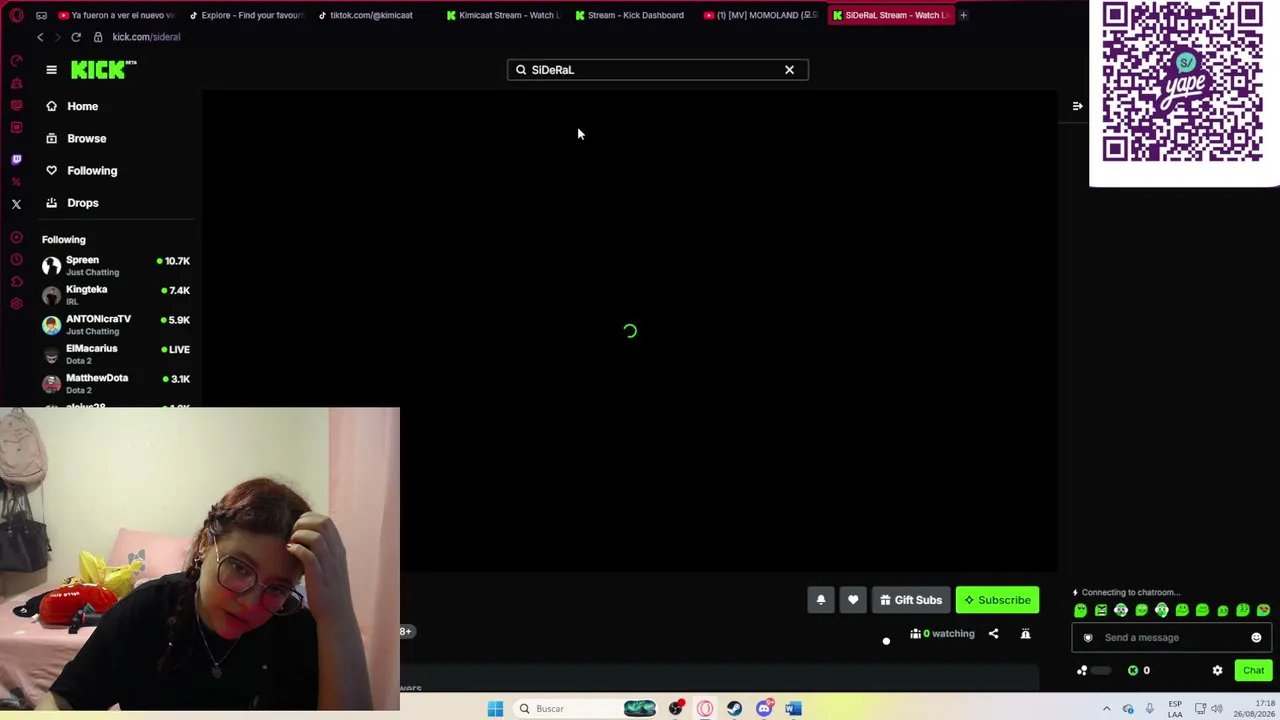The image size is (1280, 720).
Task: Open Opera GX from the taskbar
Action: click(705, 709)
